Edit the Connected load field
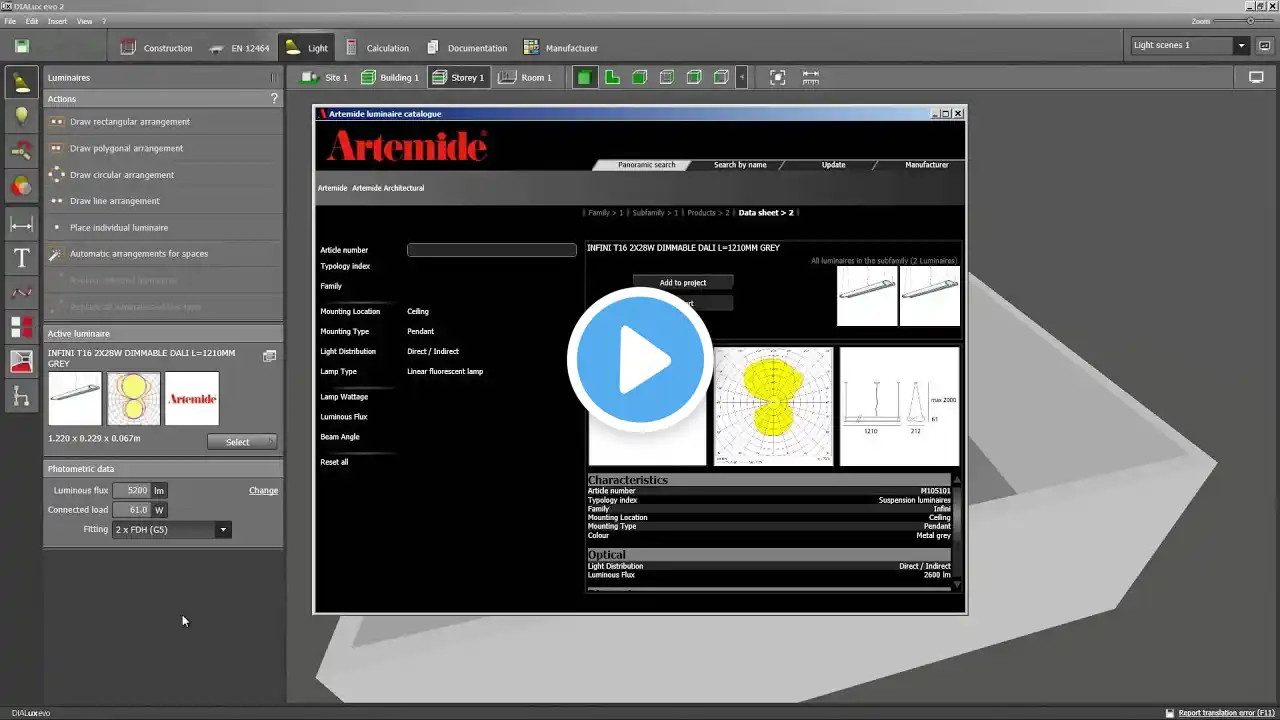Screen dimensions: 1280x720 132,510
